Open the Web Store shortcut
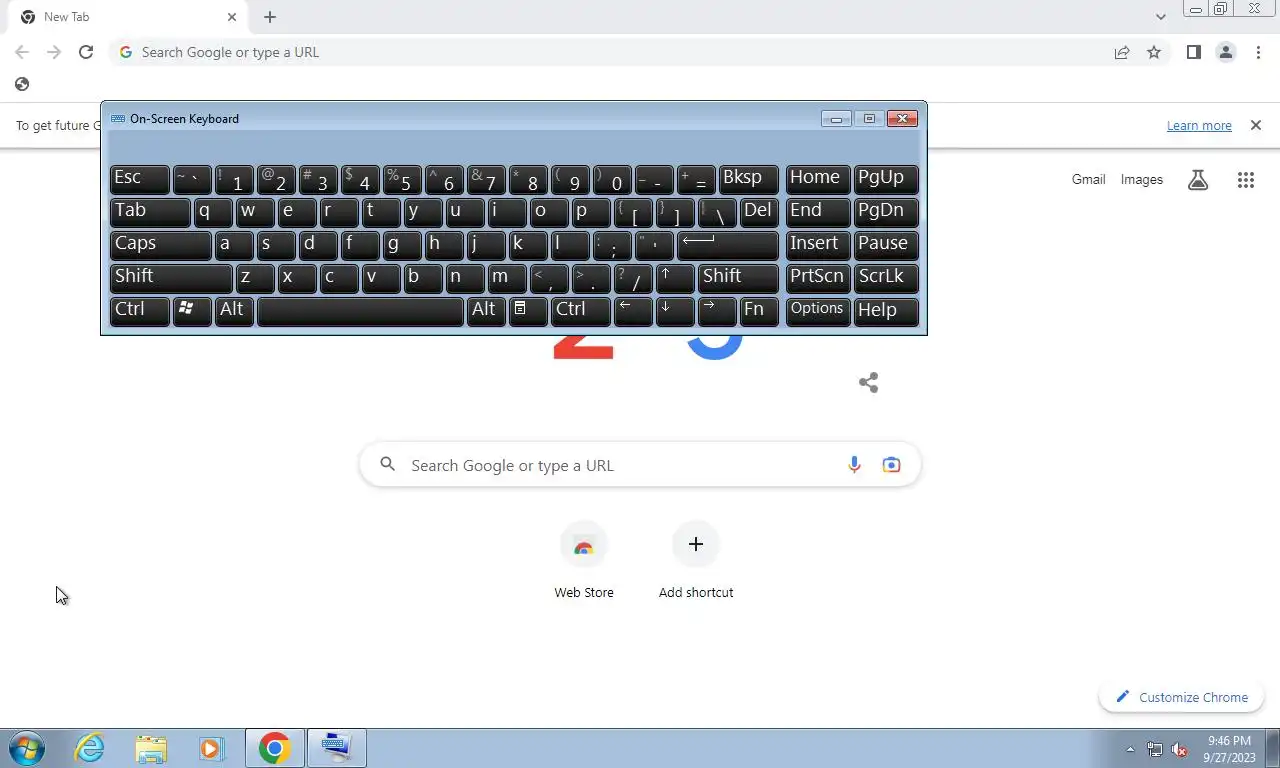This screenshot has width=1280, height=768. (584, 561)
